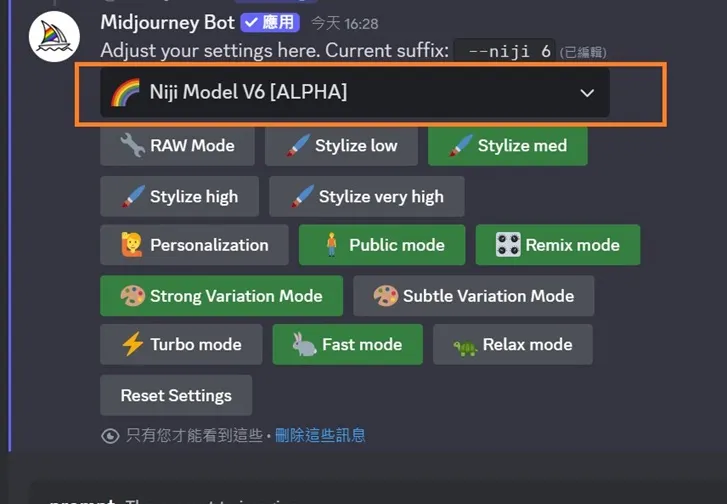Image resolution: width=727 pixels, height=504 pixels.
Task: Click the 應用 app verified badge
Action: pyautogui.click(x=270, y=22)
